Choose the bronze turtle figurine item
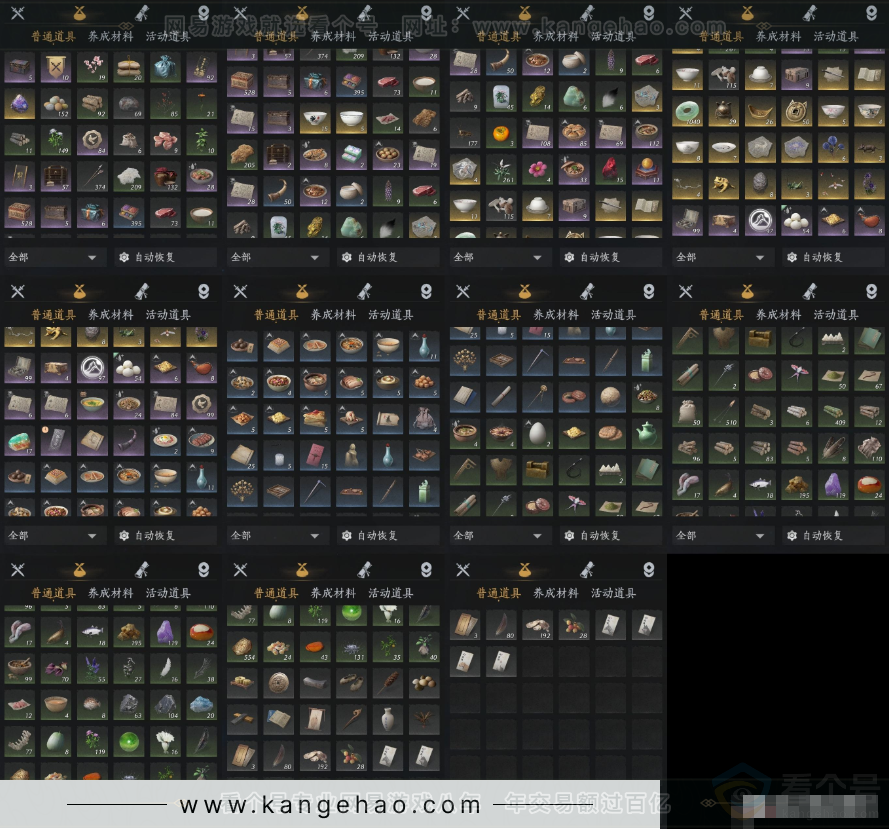The height and width of the screenshot is (829, 889). pos(724,112)
